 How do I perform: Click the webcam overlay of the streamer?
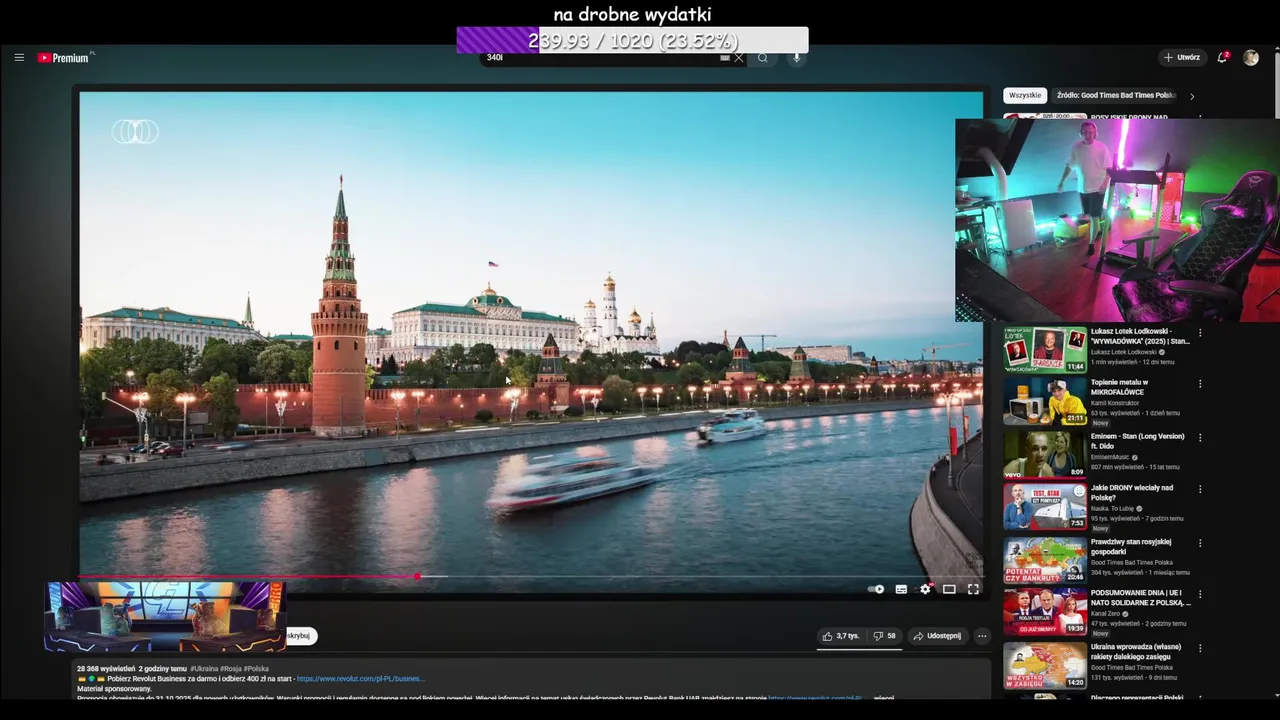[1117, 221]
